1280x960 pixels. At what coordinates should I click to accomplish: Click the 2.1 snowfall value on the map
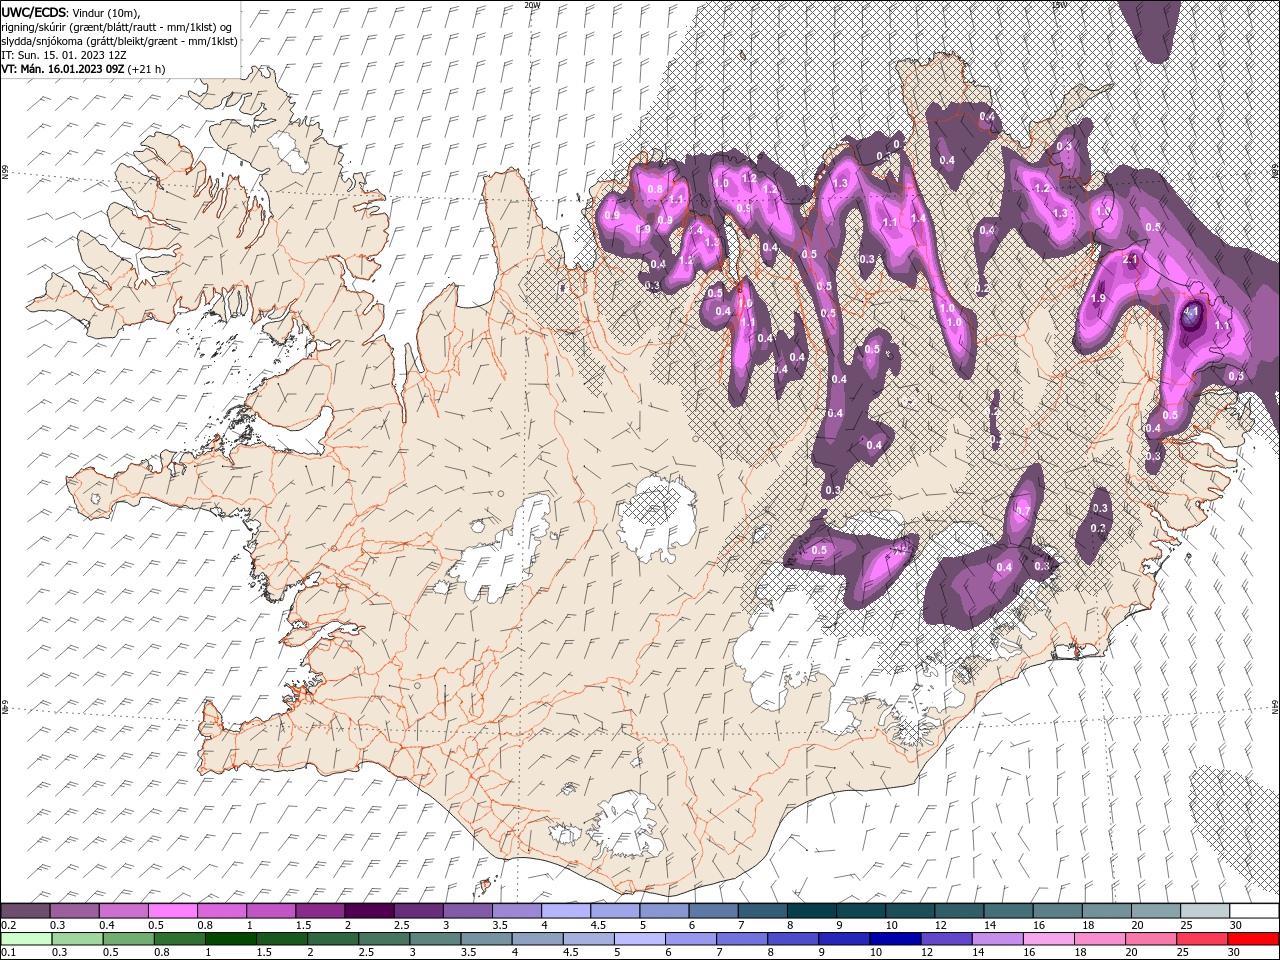pyautogui.click(x=1131, y=260)
